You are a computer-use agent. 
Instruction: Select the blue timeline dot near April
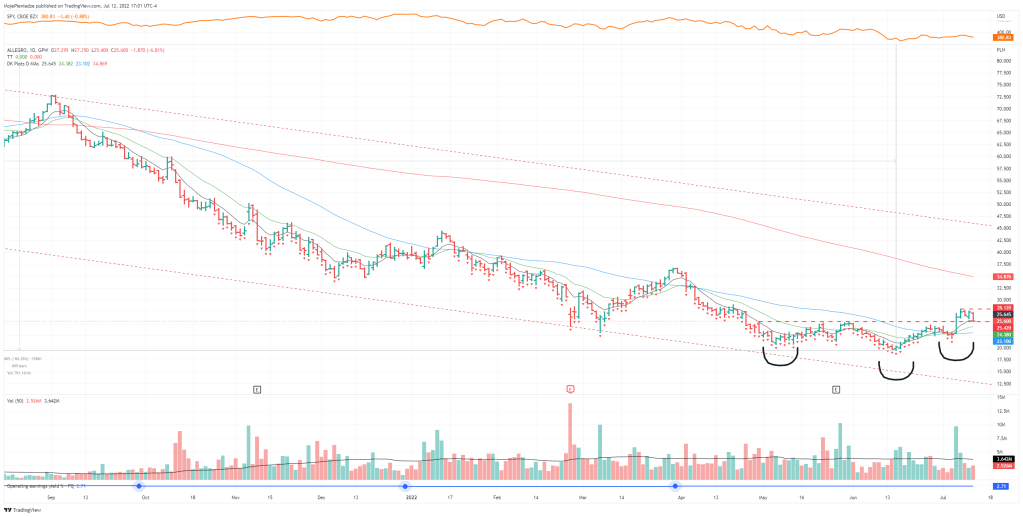click(676, 486)
